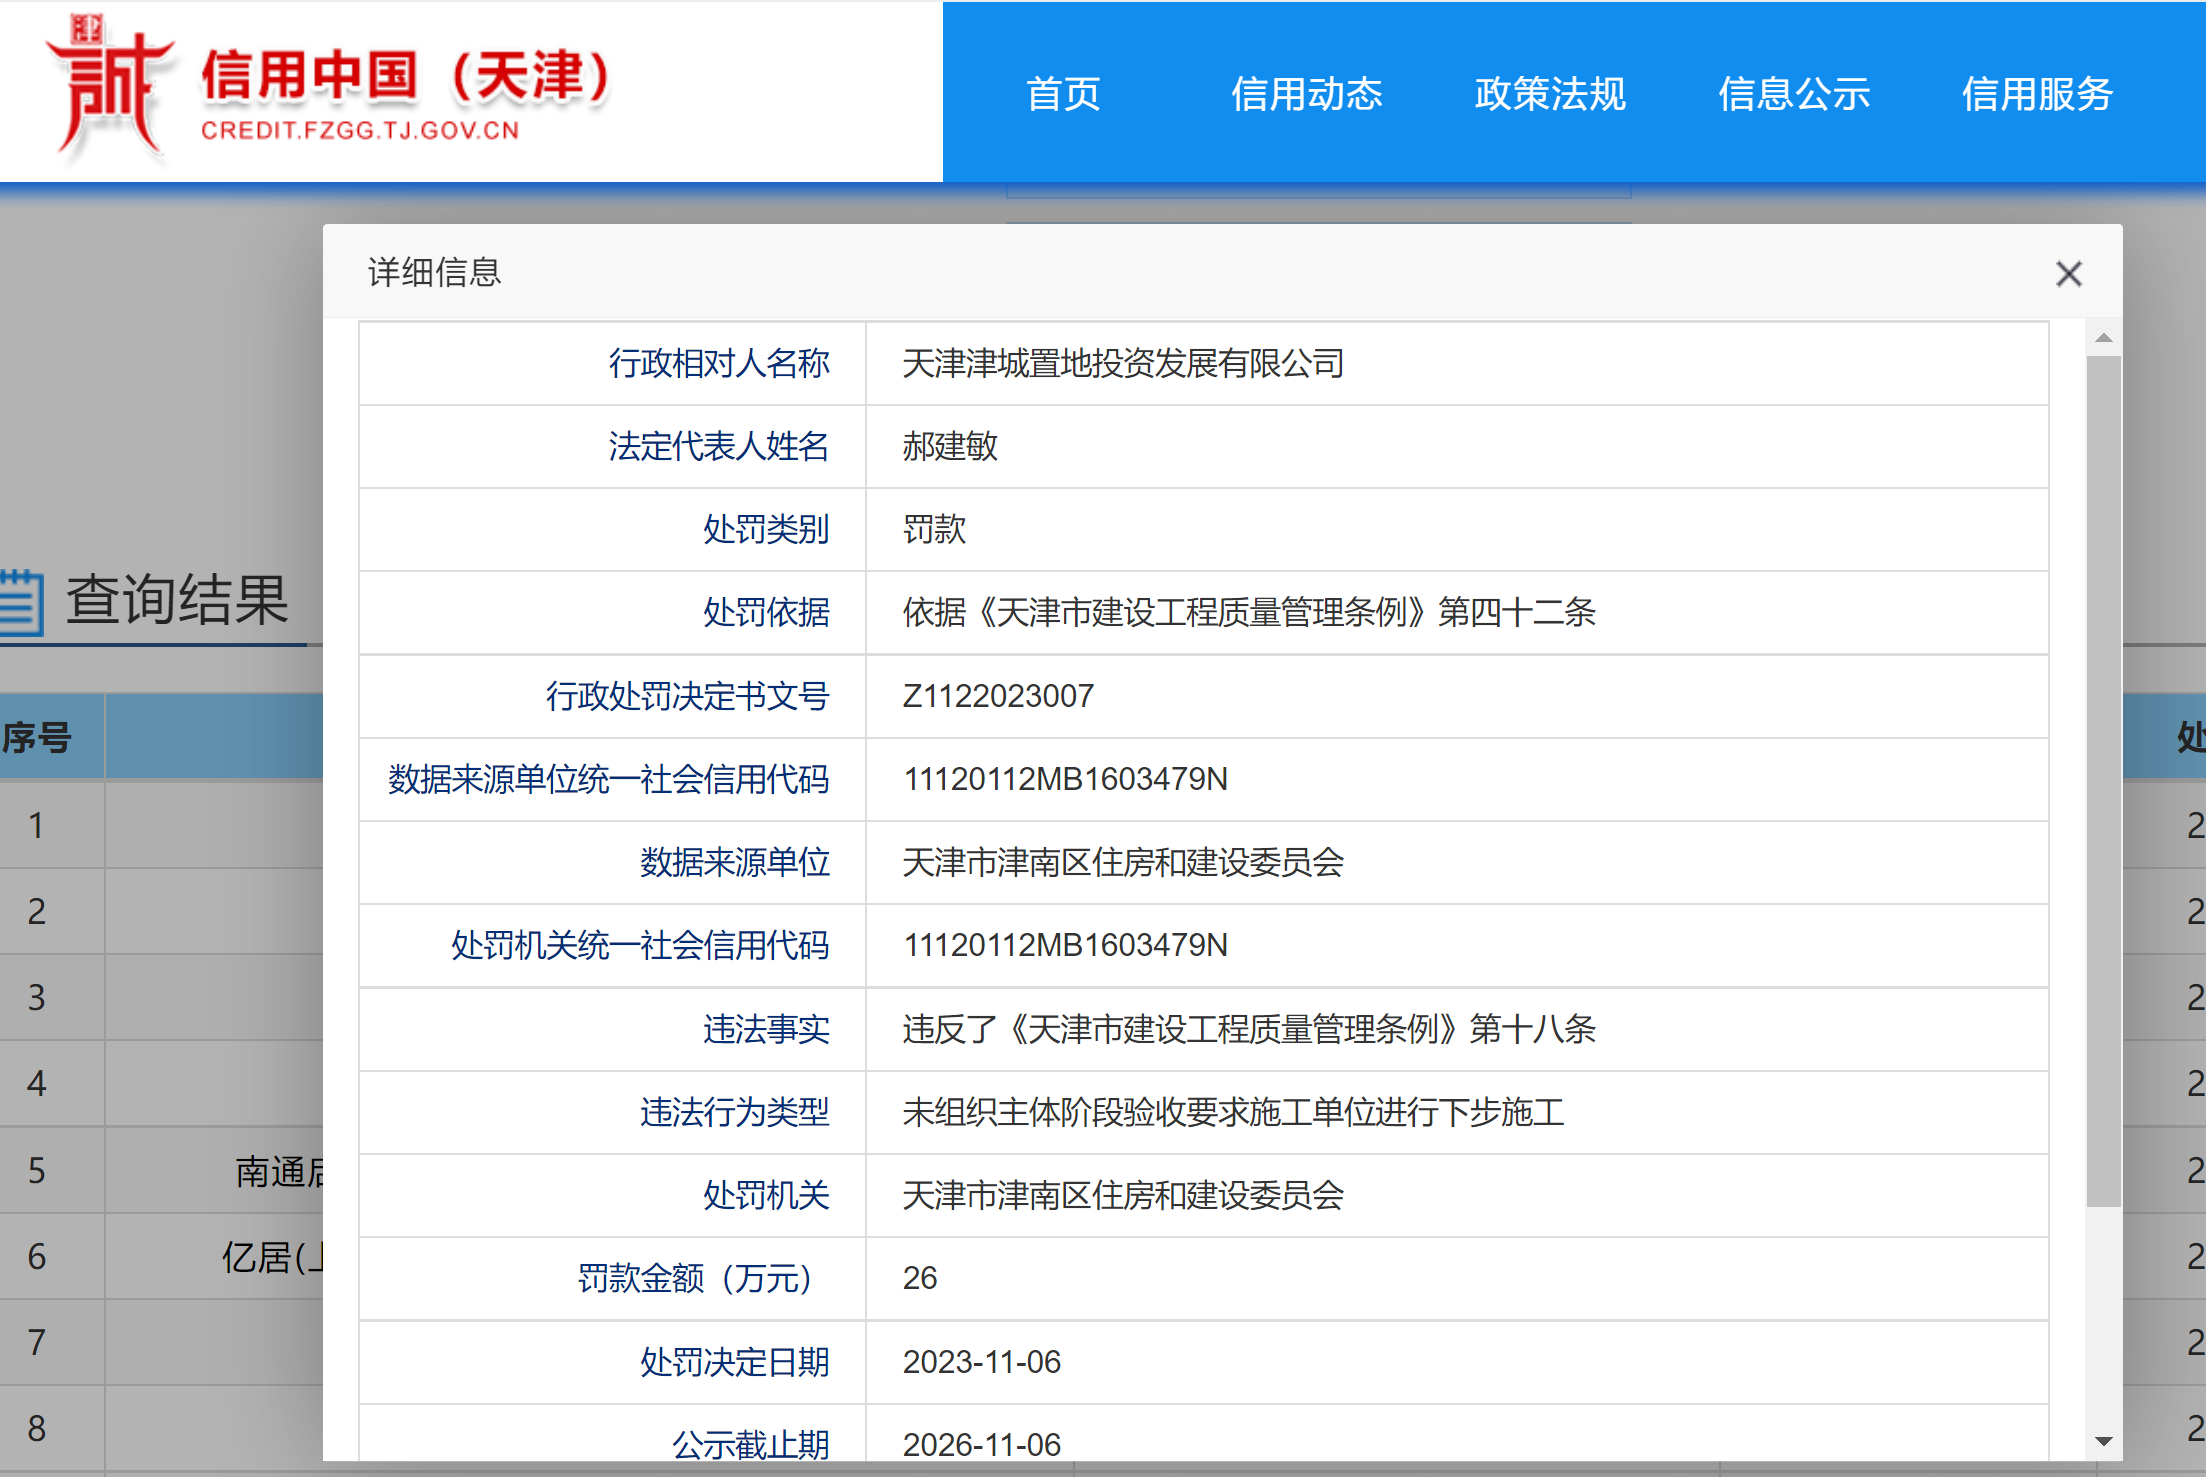
Task: Click the 行政处罚决定书文号 label
Action: point(687,695)
